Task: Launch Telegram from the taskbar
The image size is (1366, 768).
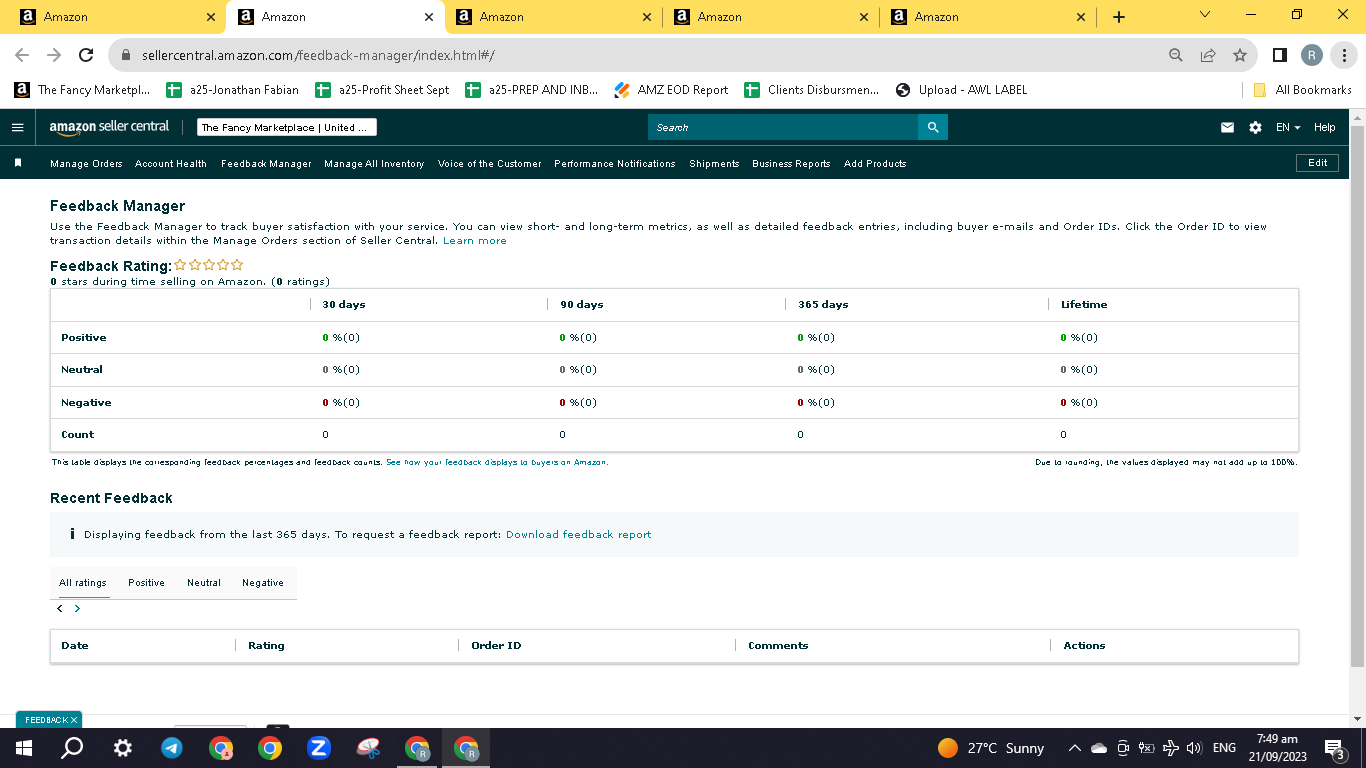Action: (172, 748)
